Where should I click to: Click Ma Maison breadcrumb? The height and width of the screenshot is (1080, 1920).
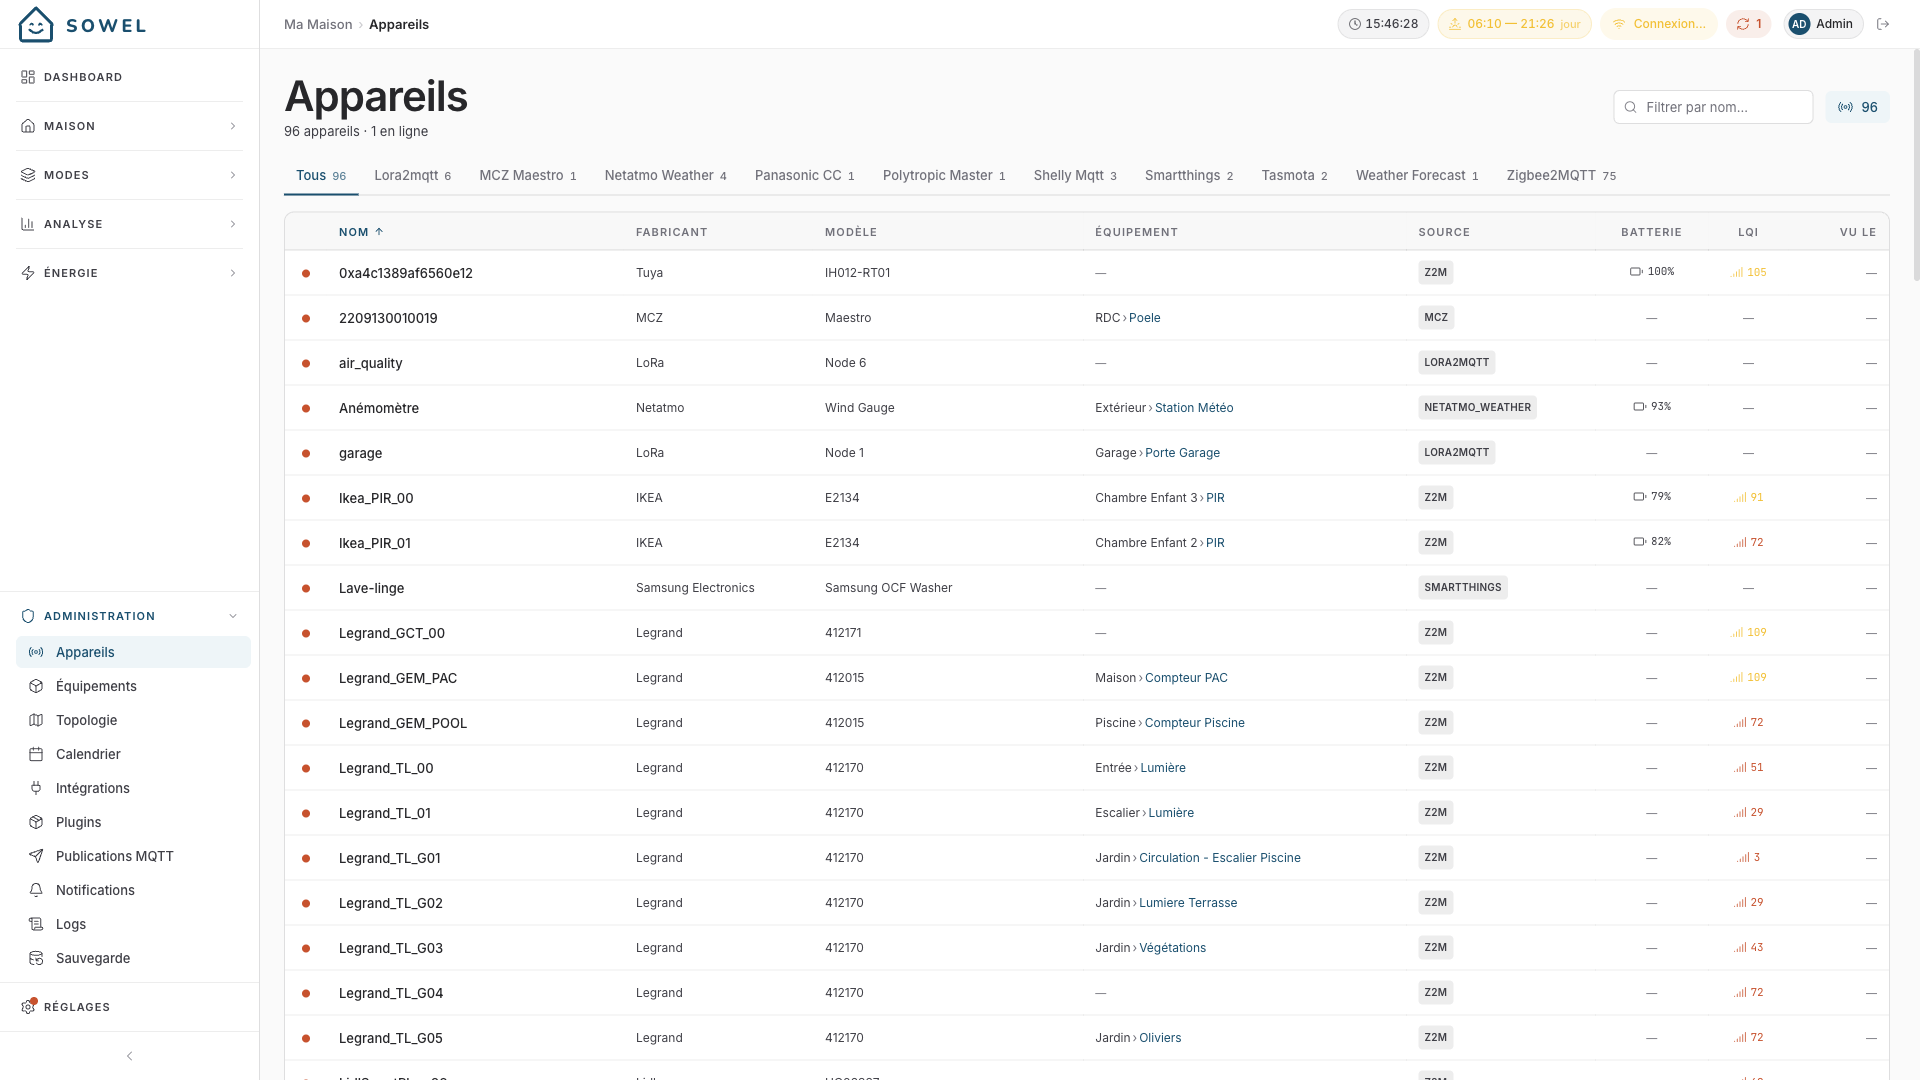[318, 24]
